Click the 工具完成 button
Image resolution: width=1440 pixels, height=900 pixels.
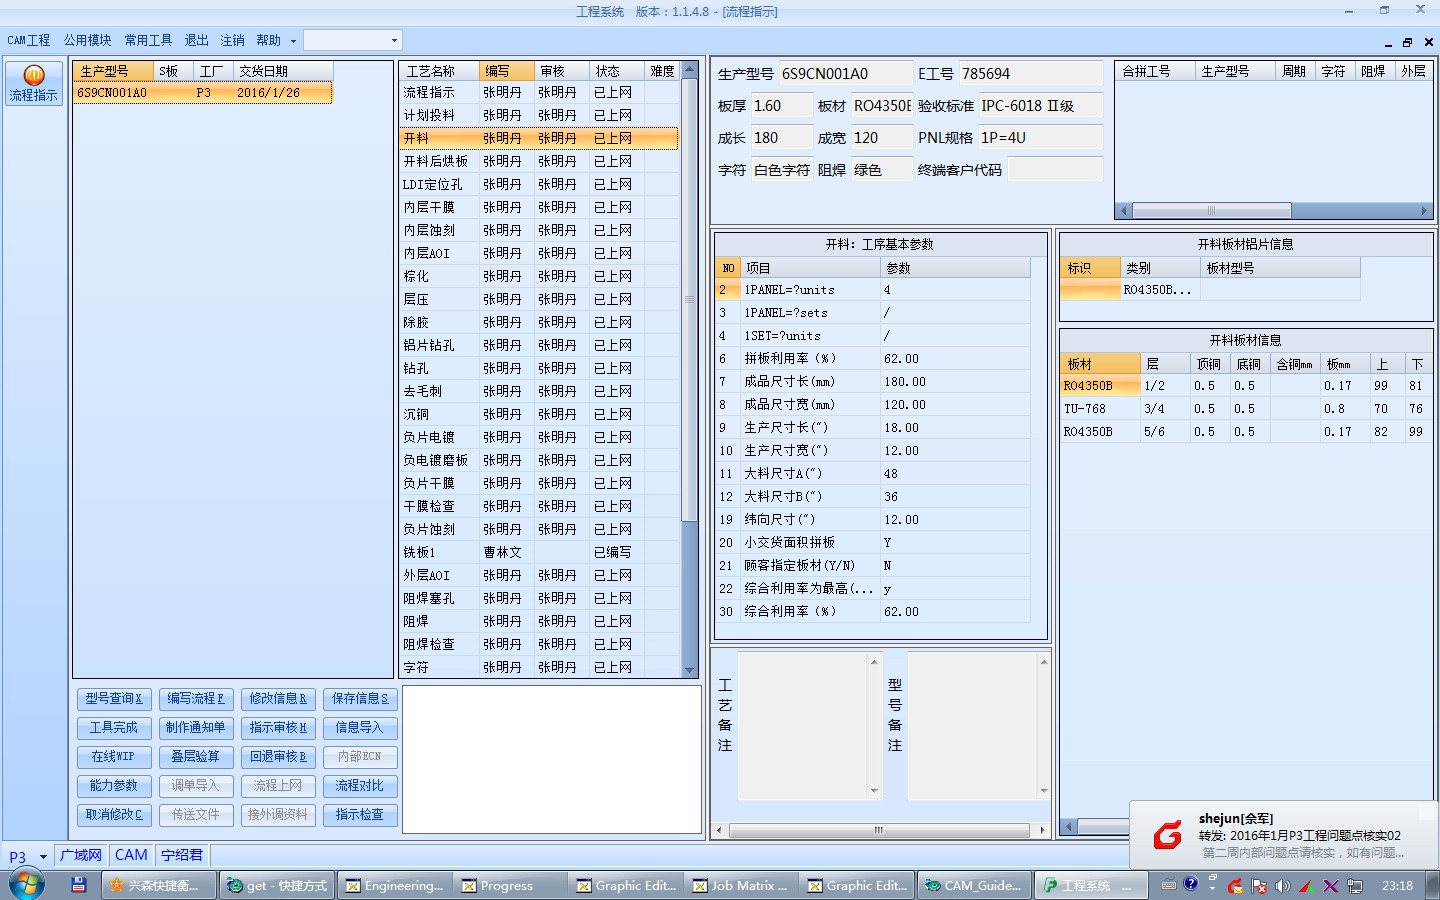(x=114, y=728)
